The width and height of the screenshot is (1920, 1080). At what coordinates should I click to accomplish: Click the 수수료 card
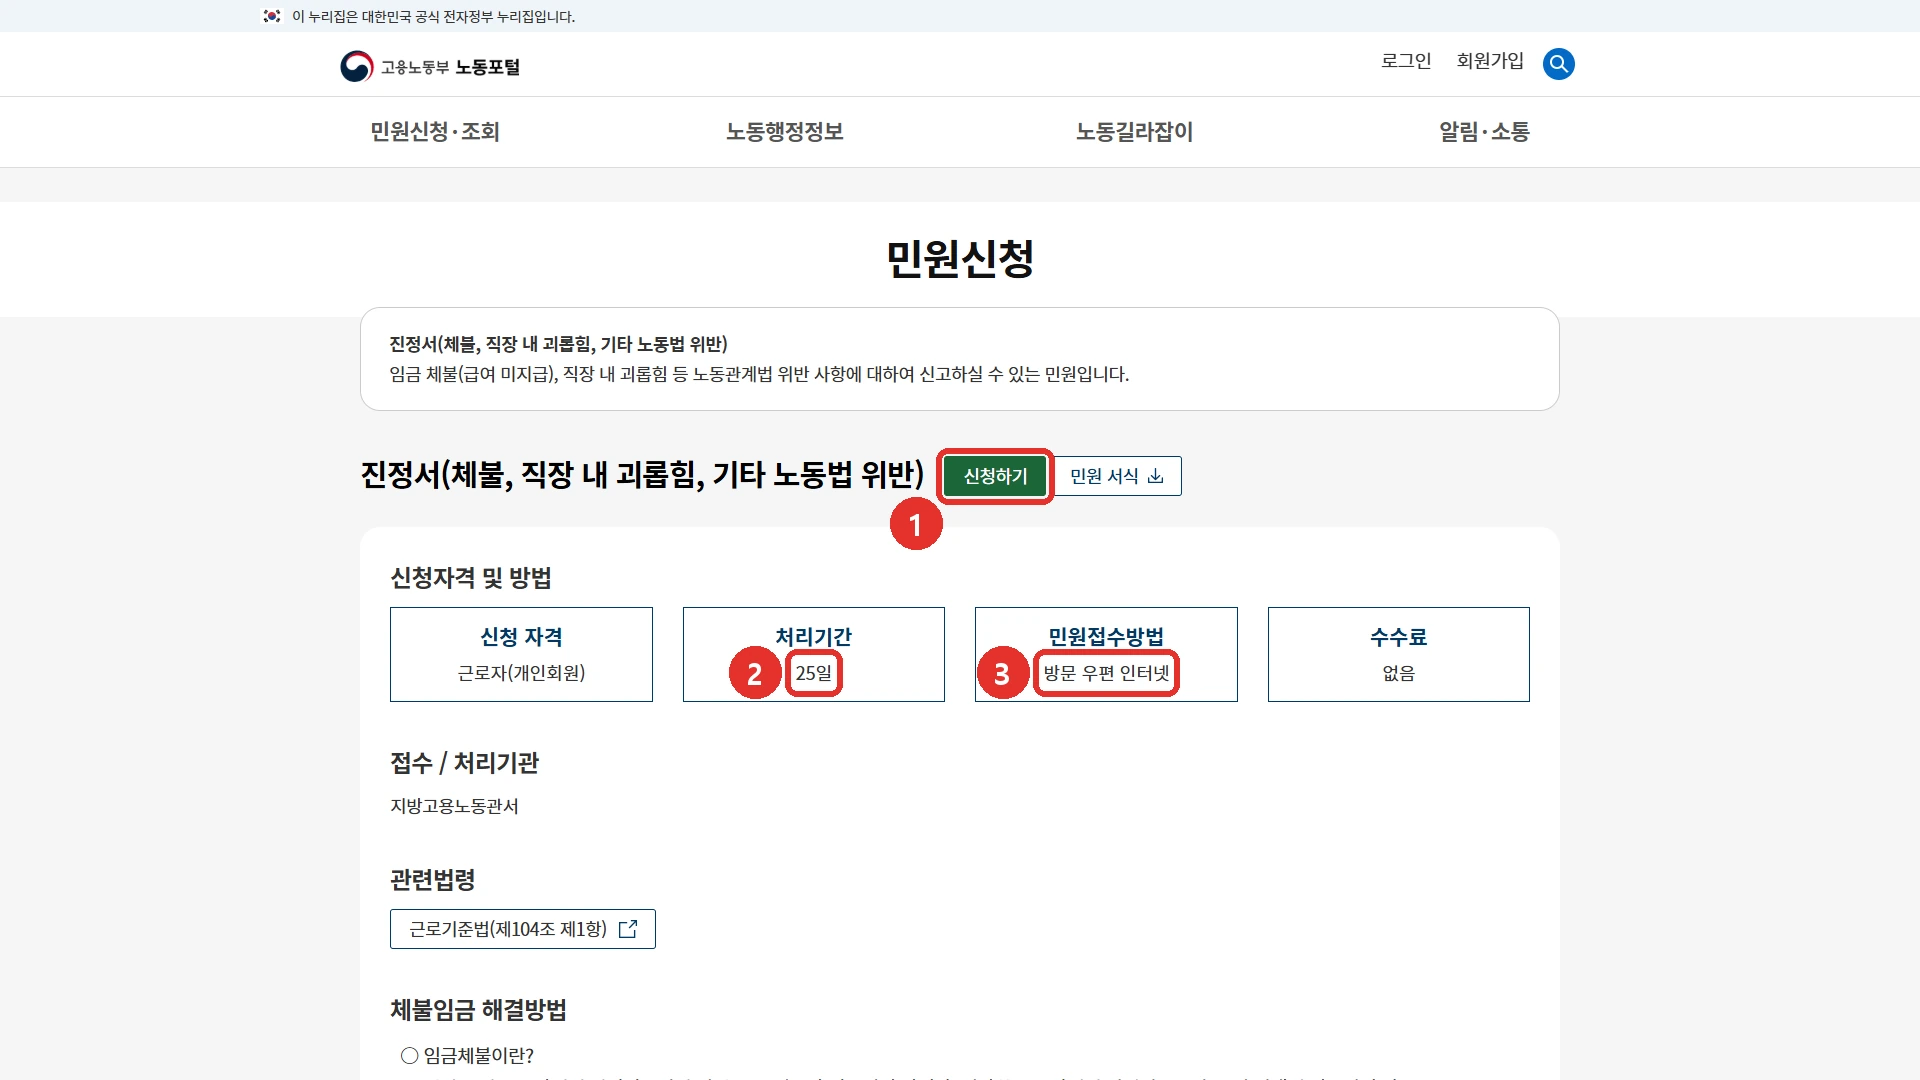tap(1399, 654)
